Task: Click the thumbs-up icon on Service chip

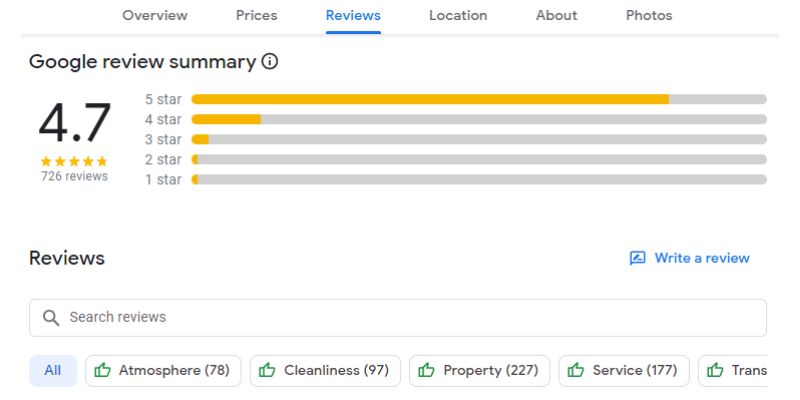Action: (576, 370)
